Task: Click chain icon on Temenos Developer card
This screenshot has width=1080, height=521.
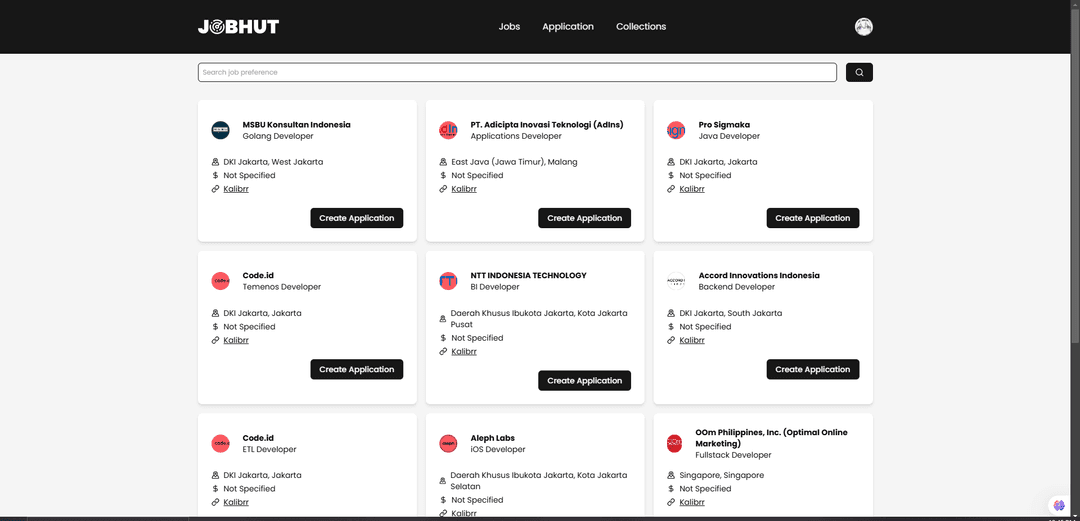Action: pos(215,340)
